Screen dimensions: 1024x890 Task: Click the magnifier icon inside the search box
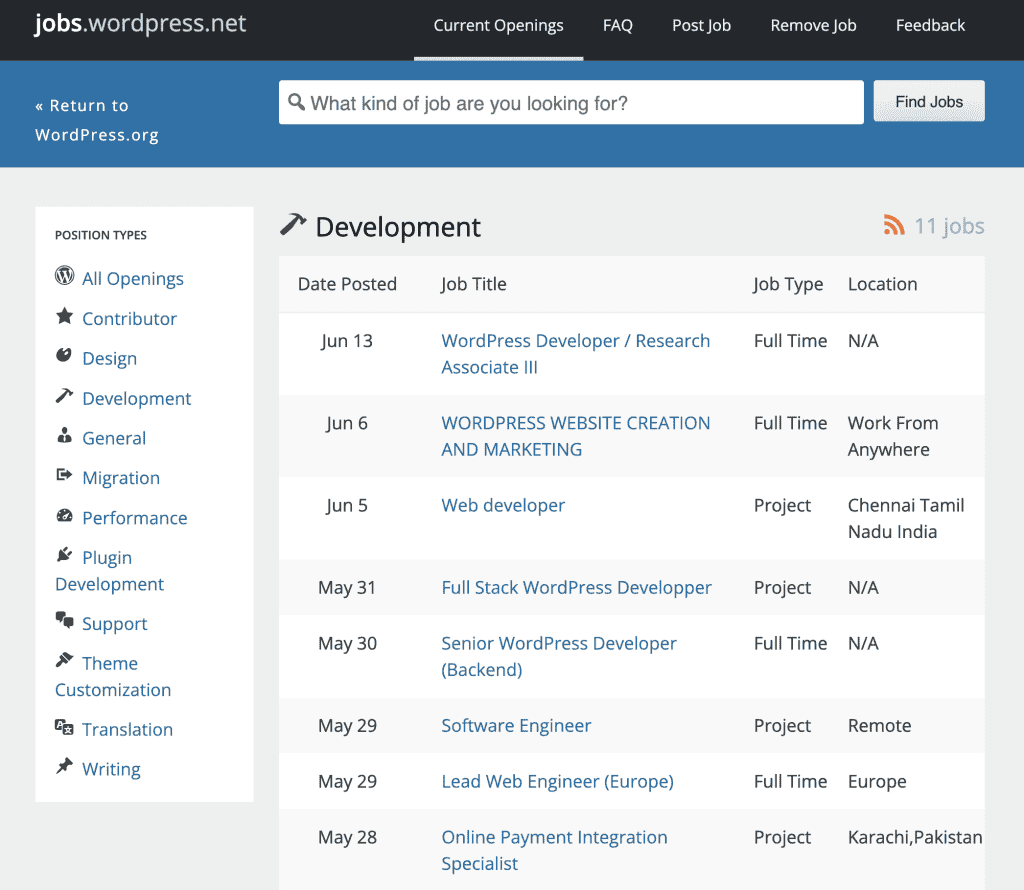(297, 101)
